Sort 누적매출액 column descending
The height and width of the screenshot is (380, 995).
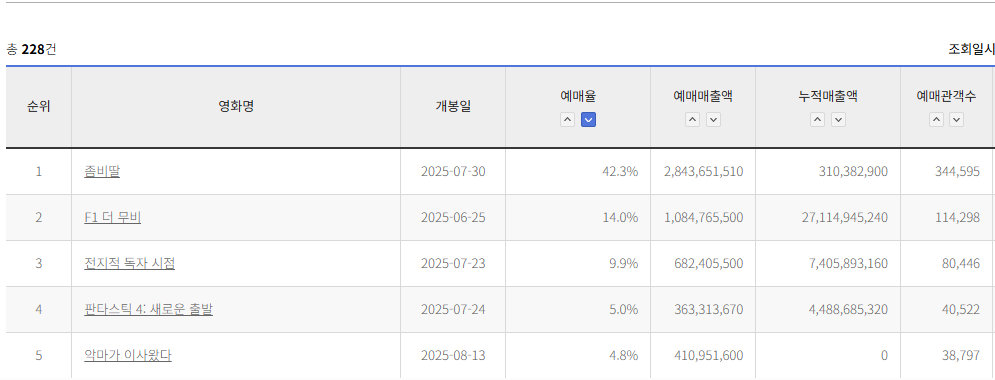pos(838,119)
